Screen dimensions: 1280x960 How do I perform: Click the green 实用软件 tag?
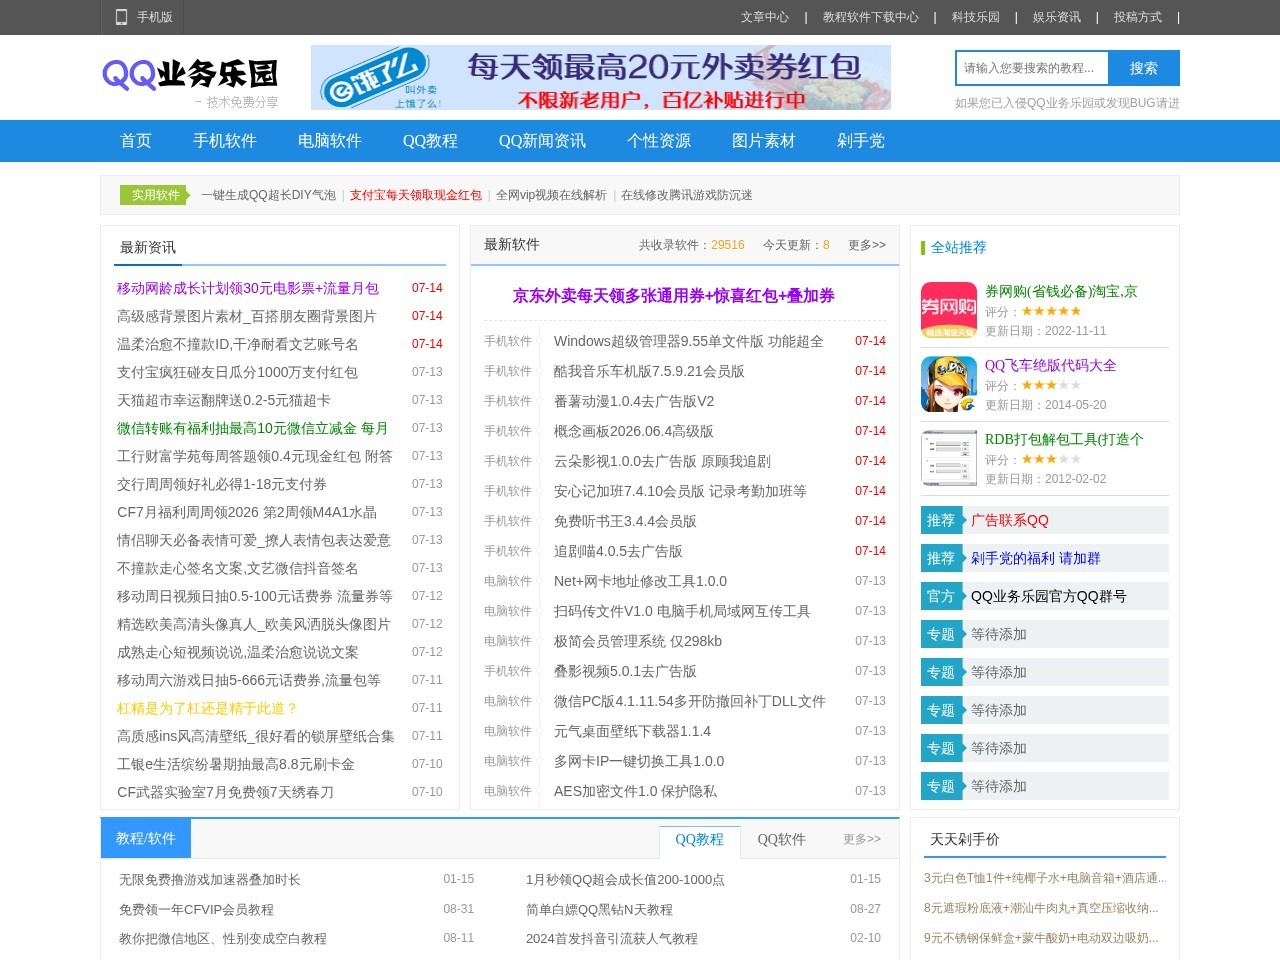tap(155, 195)
